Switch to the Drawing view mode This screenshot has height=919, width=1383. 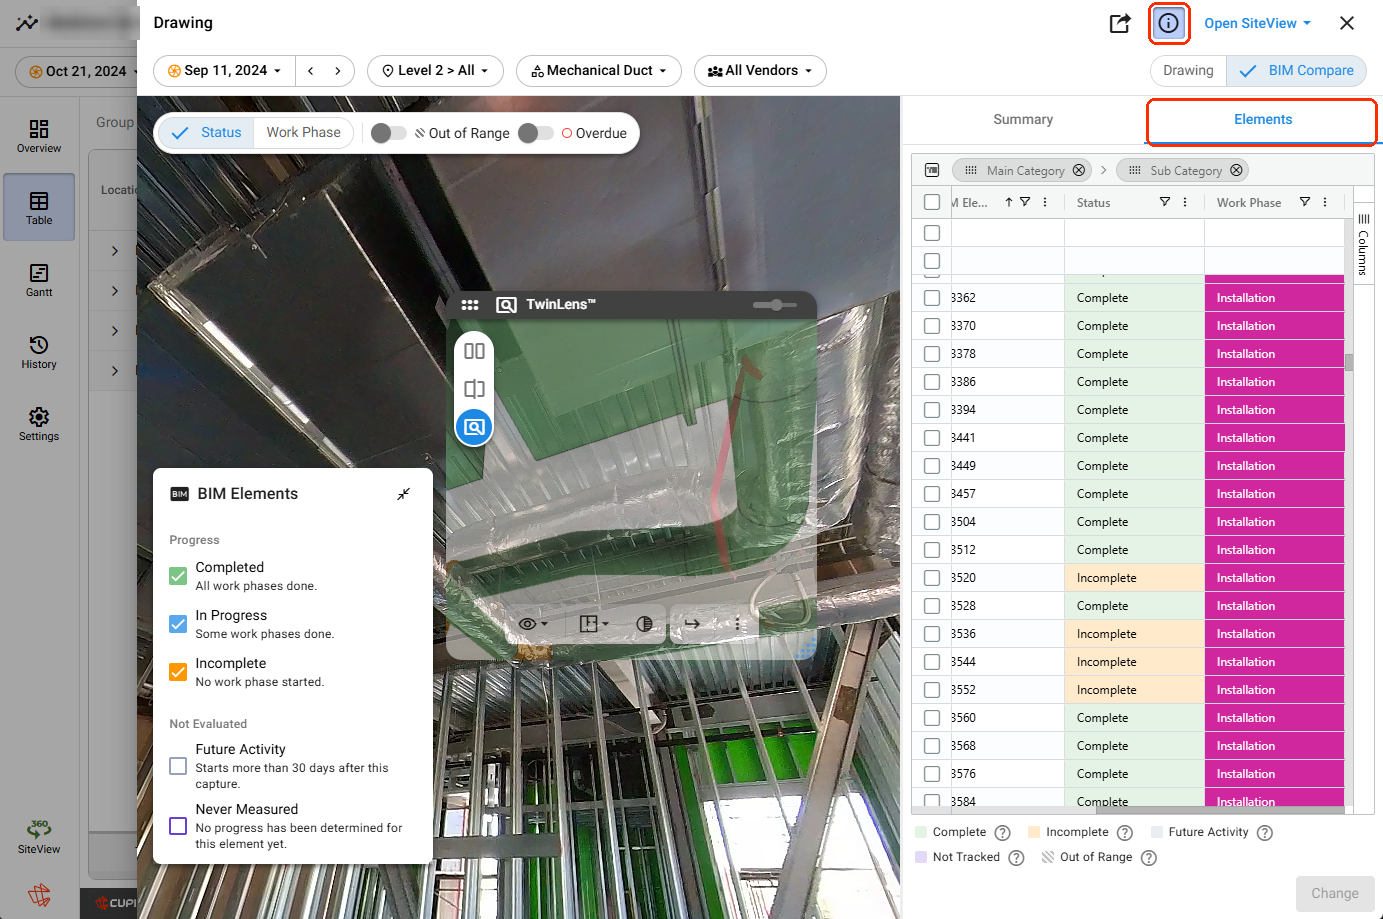pyautogui.click(x=1188, y=71)
